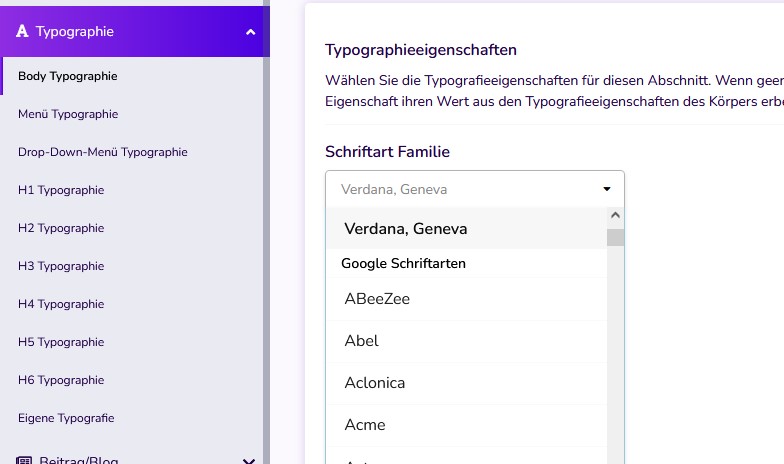The image size is (784, 464).
Task: Click the Schriftart Familie label
Action: [387, 152]
